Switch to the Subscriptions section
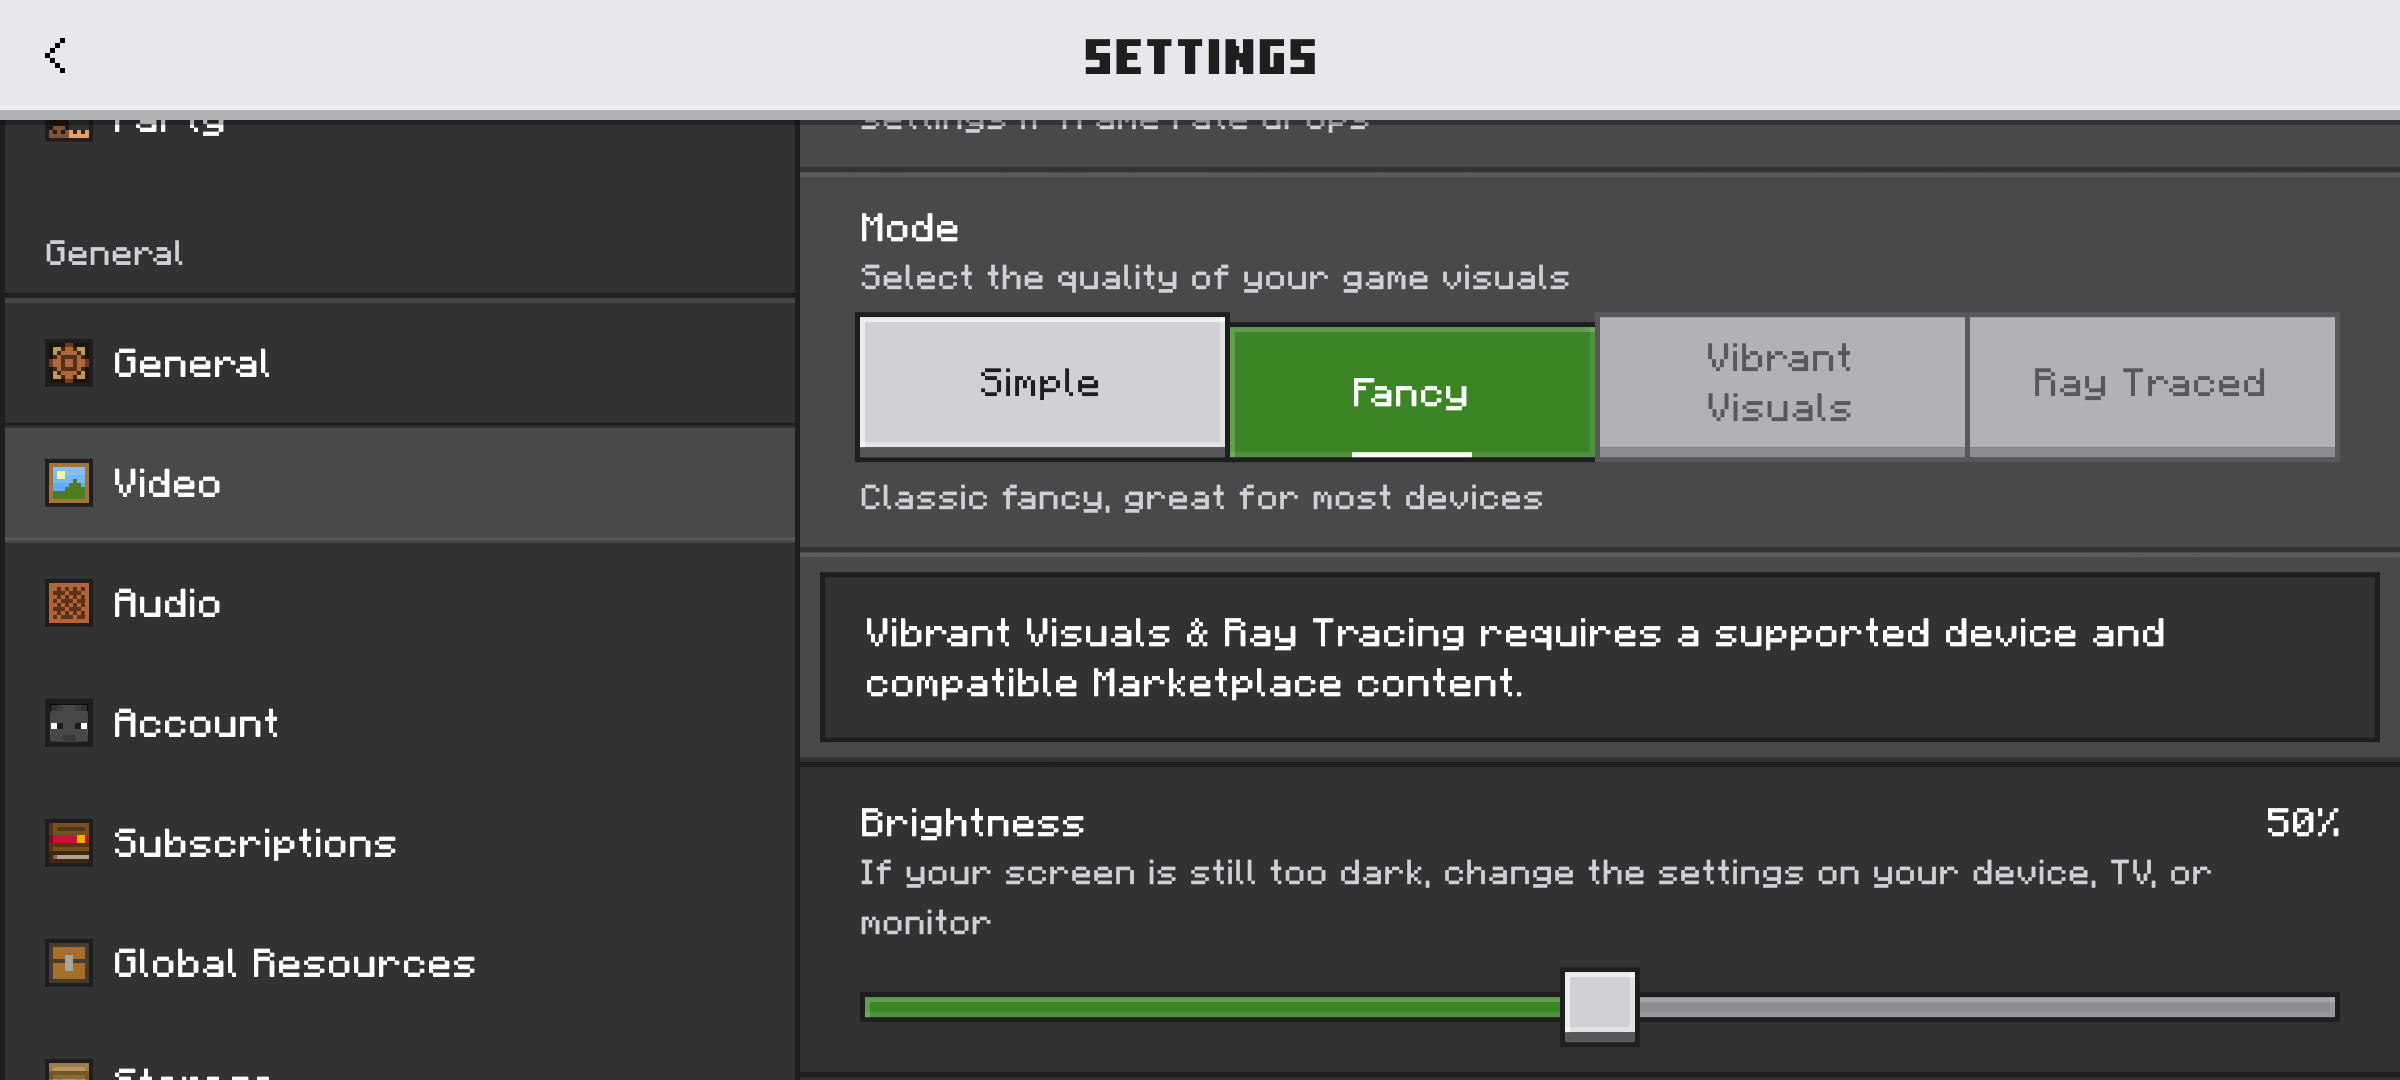 tap(400, 843)
